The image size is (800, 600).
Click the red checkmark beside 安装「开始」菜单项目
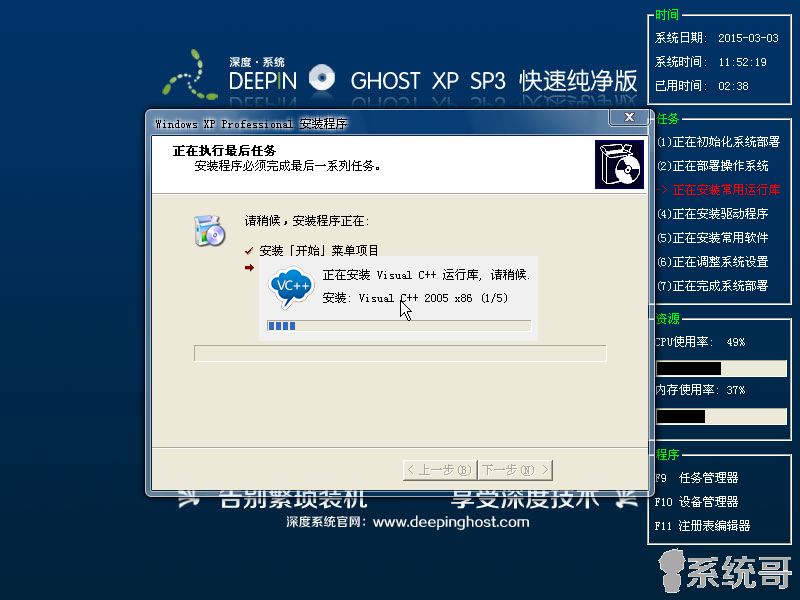249,251
